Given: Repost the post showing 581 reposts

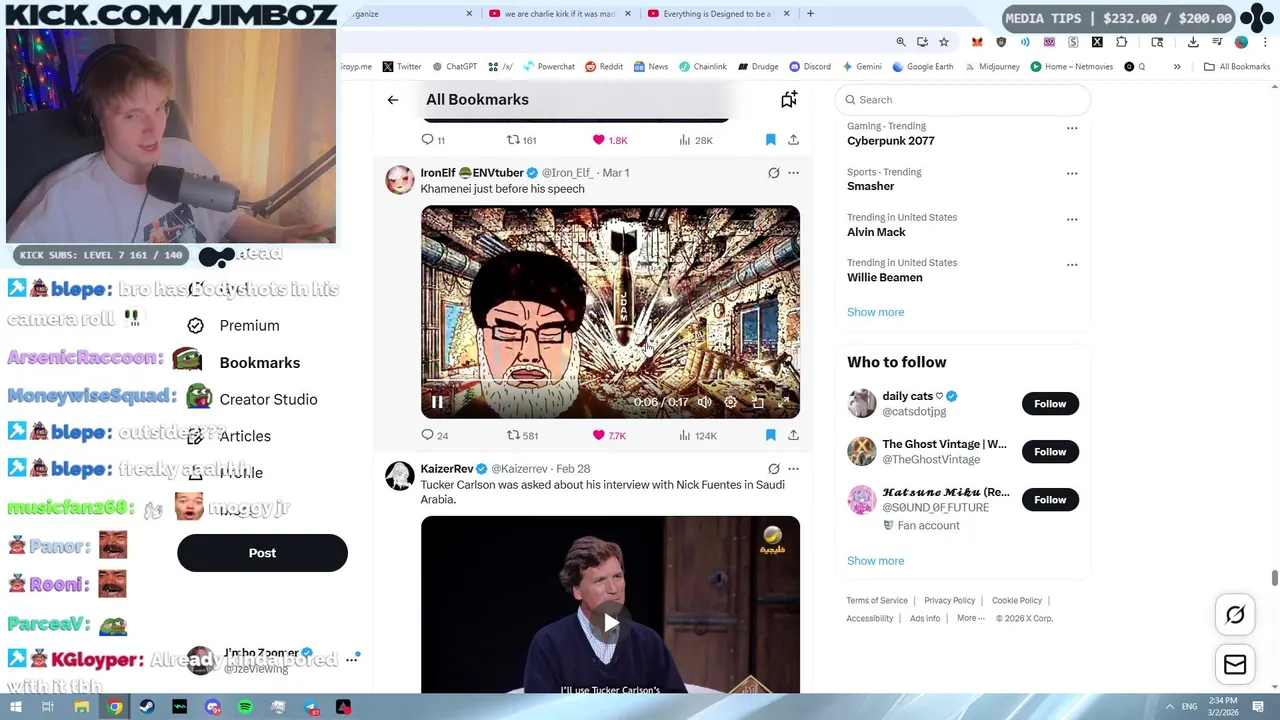Looking at the screenshot, I should [x=522, y=435].
